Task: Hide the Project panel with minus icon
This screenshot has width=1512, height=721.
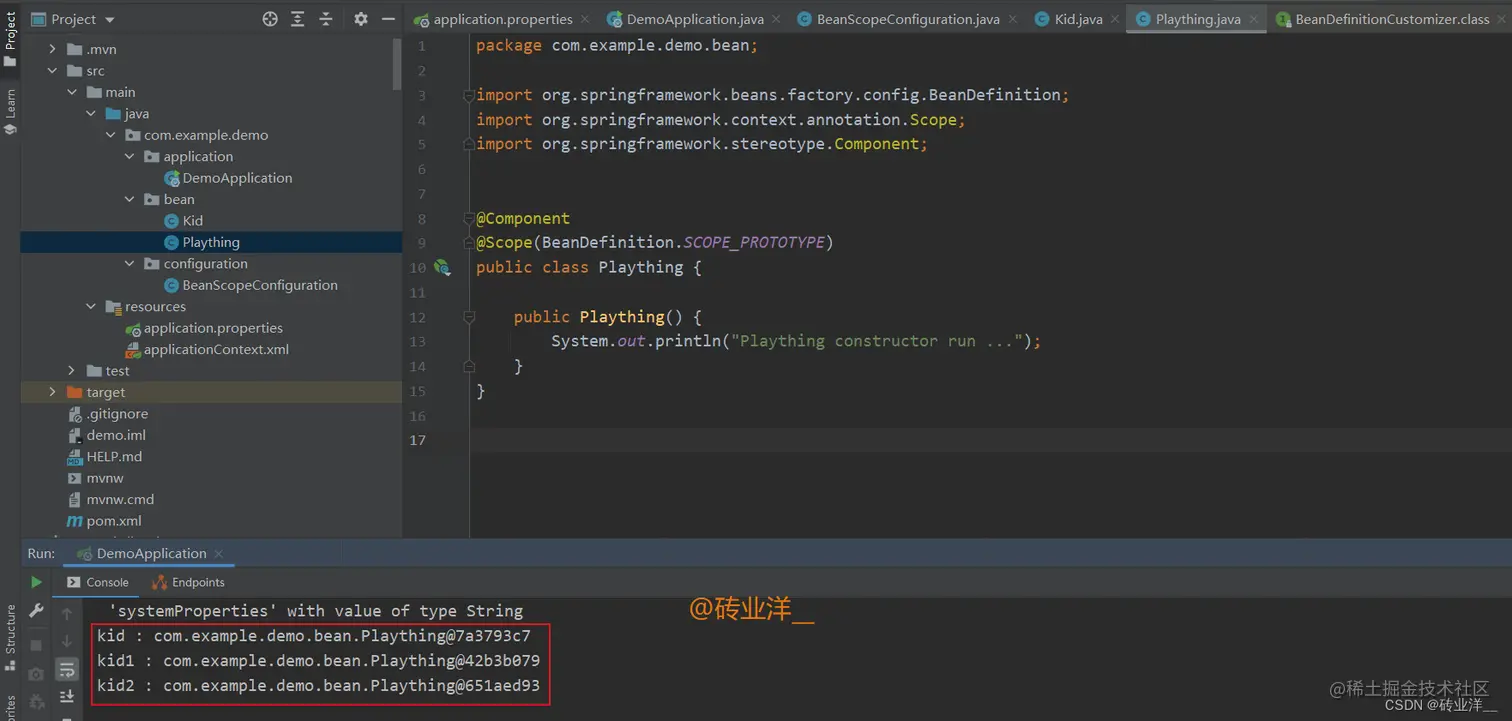Action: pos(388,19)
